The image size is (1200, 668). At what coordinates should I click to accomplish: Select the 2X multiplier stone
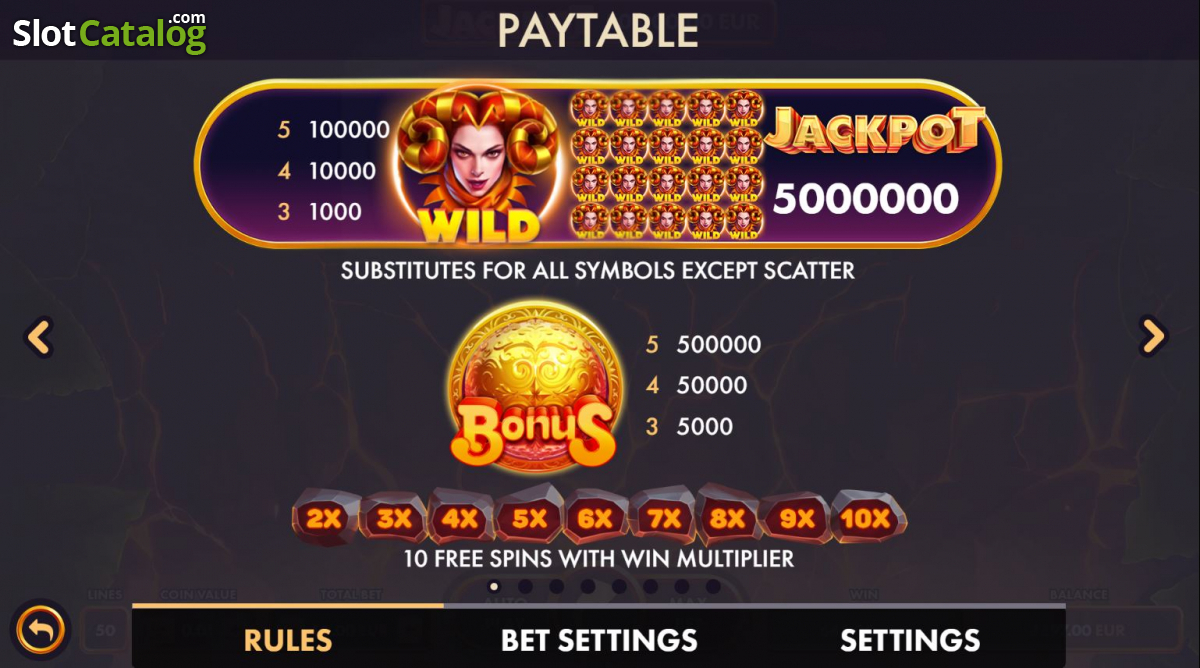[x=324, y=518]
